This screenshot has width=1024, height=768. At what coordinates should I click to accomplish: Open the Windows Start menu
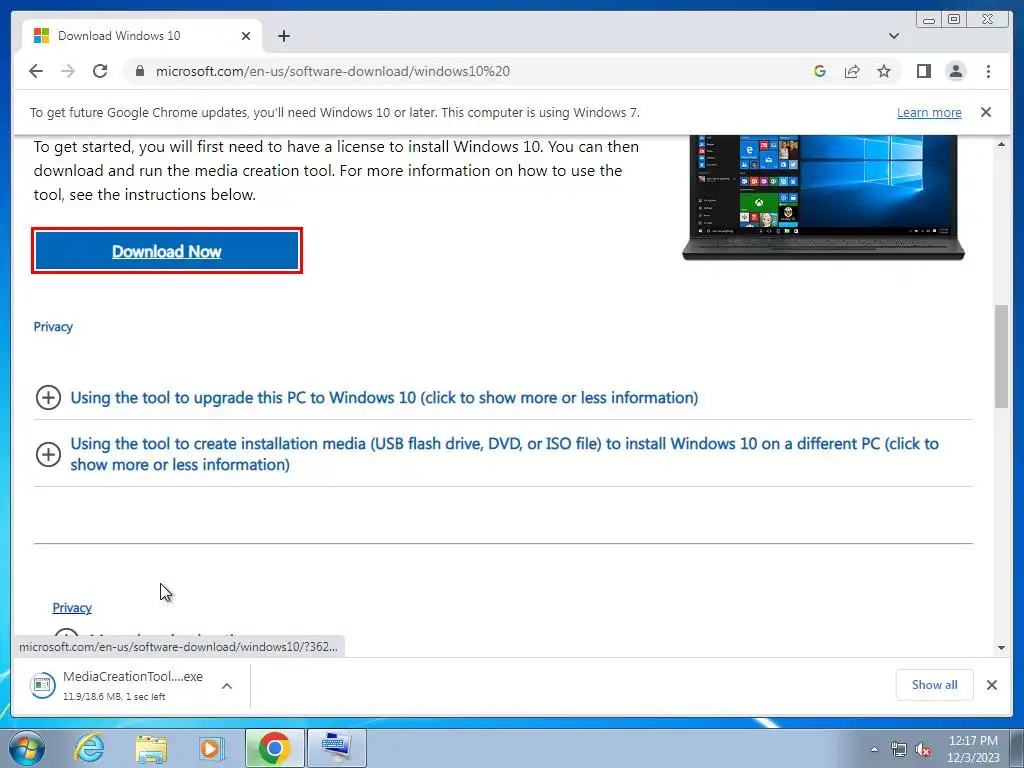pyautogui.click(x=26, y=748)
